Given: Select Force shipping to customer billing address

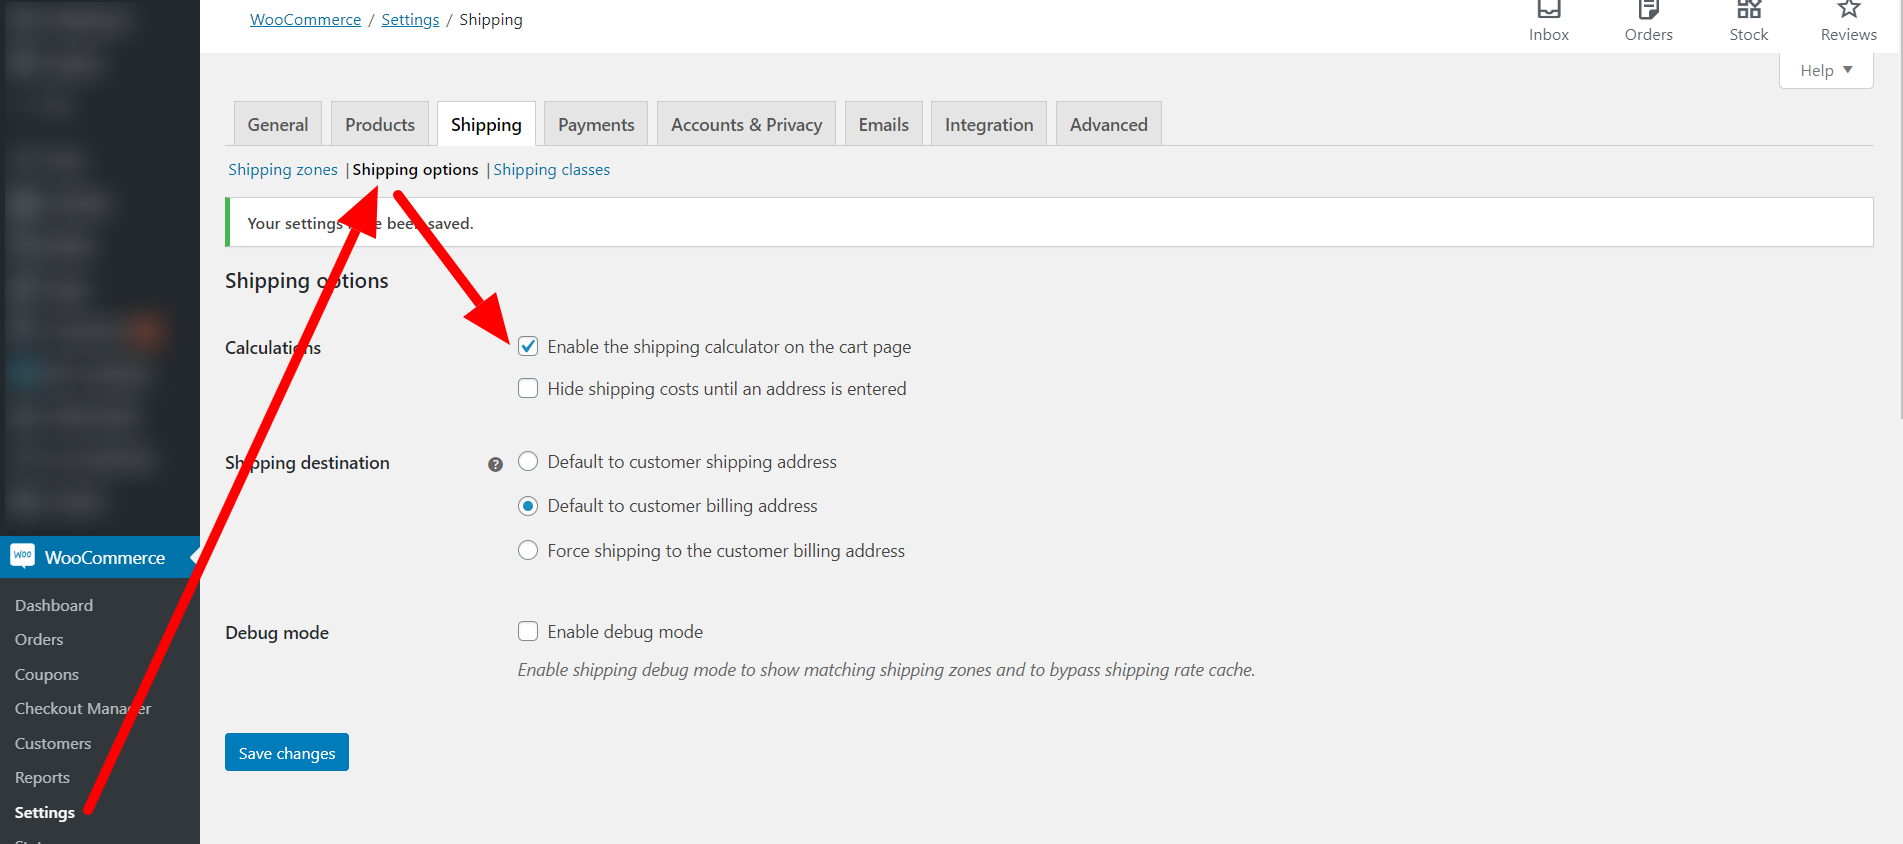Looking at the screenshot, I should point(528,550).
